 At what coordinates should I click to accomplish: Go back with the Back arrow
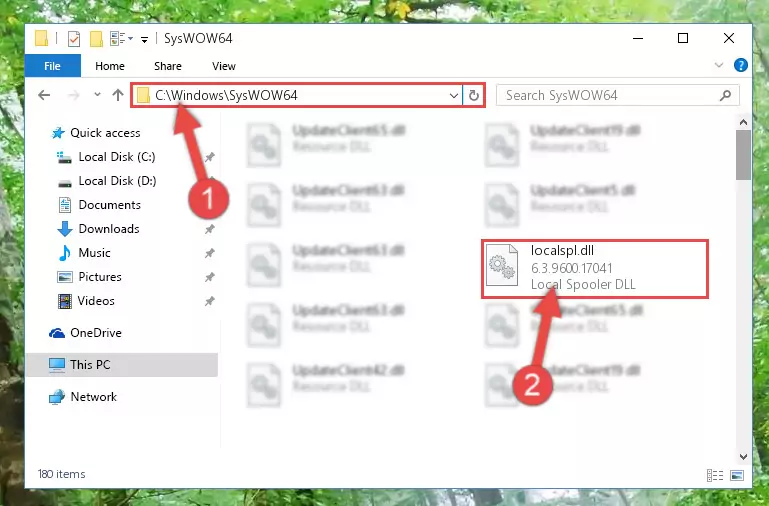[x=44, y=95]
